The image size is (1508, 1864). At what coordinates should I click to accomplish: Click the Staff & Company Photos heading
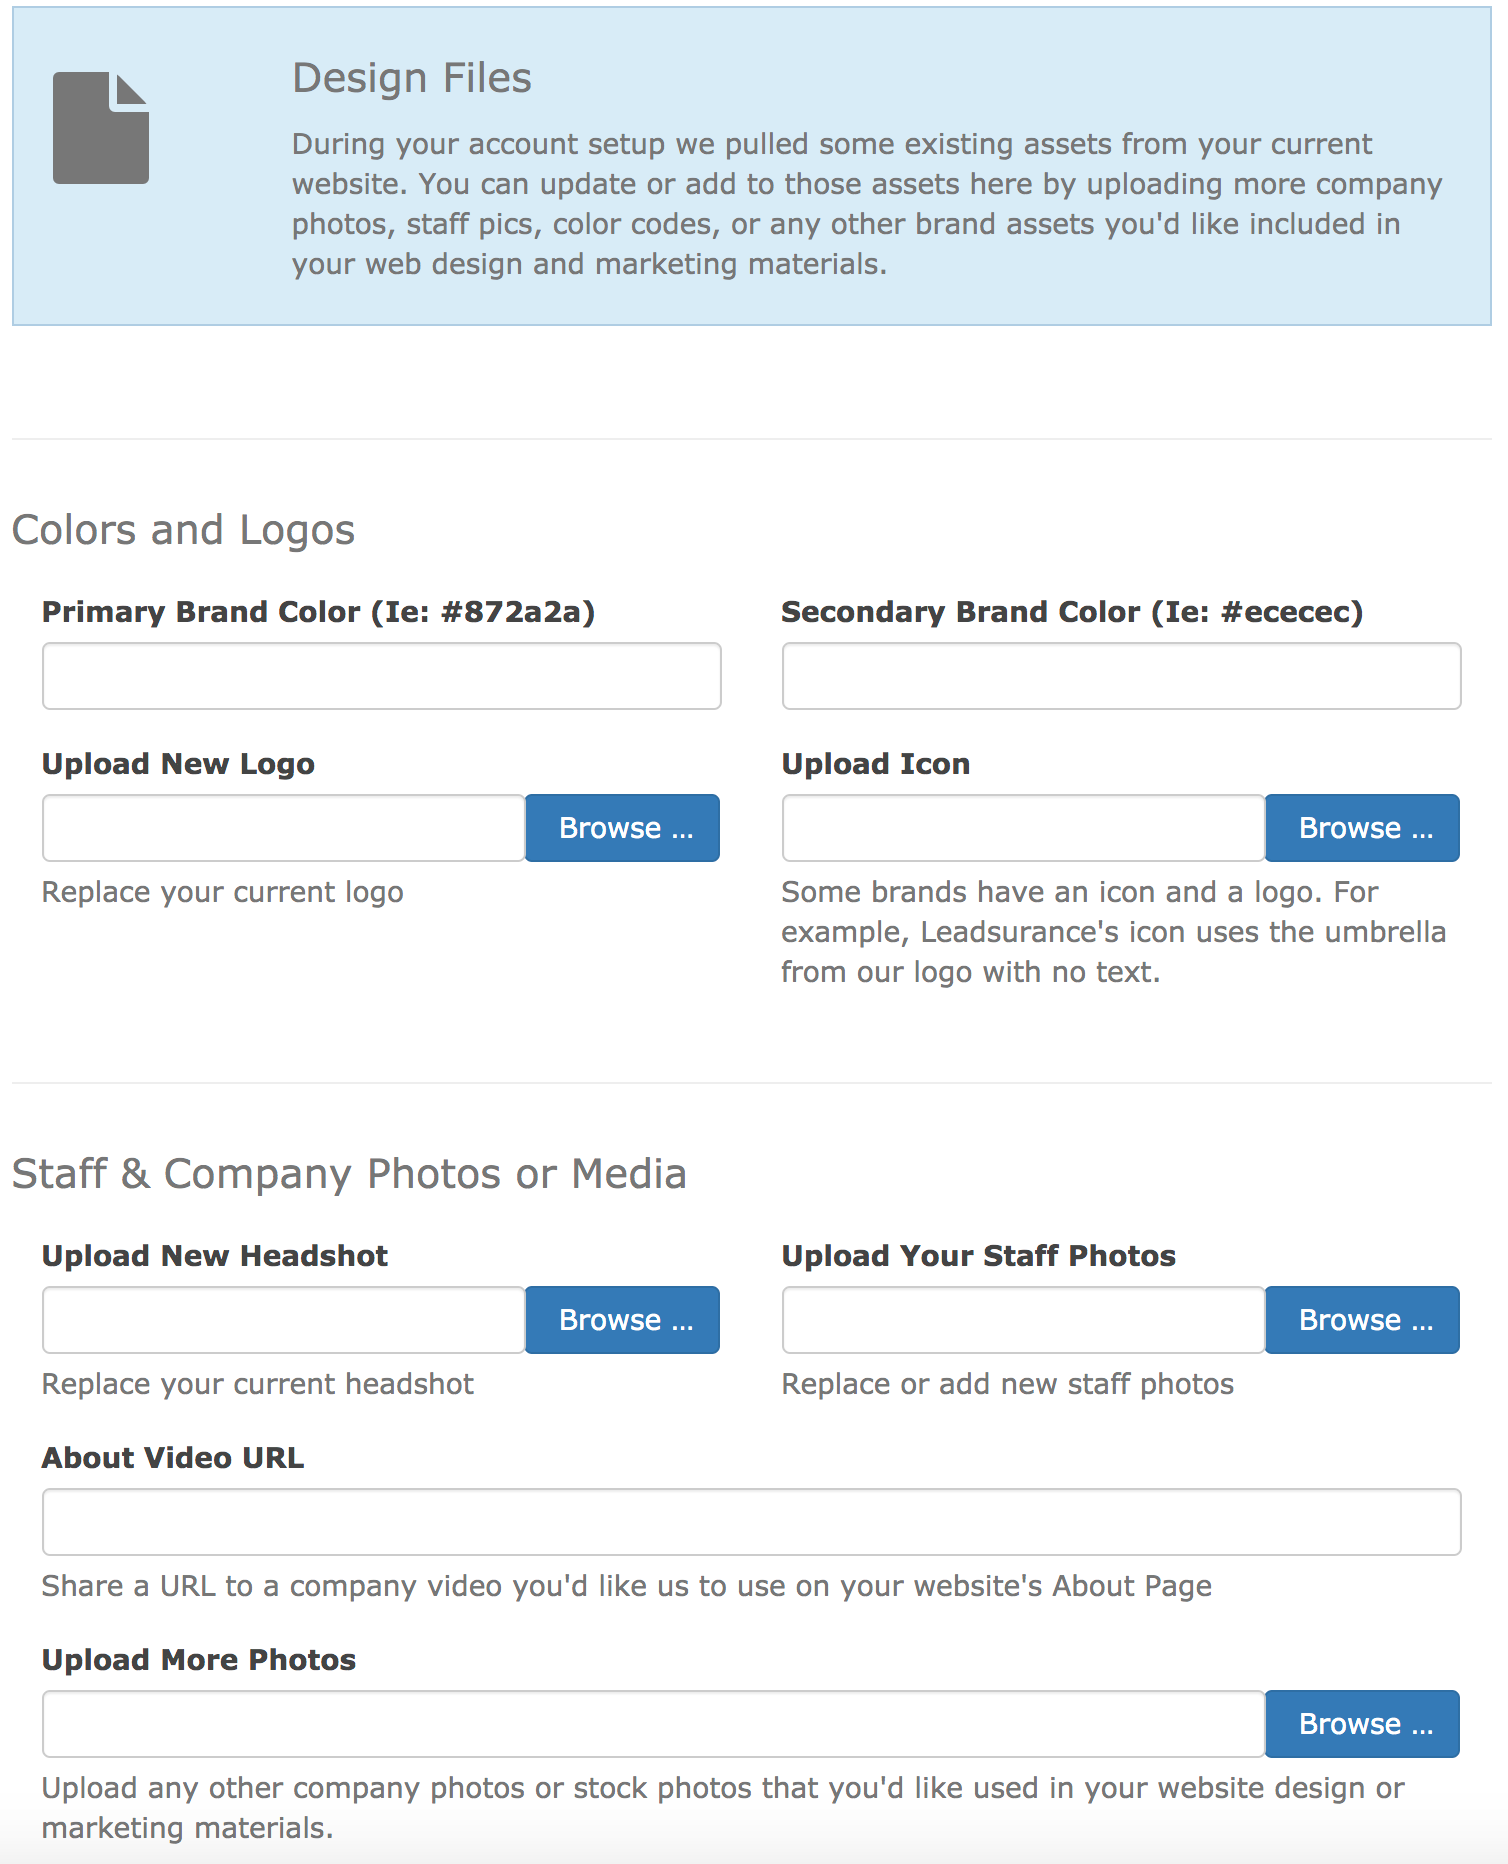348,1173
